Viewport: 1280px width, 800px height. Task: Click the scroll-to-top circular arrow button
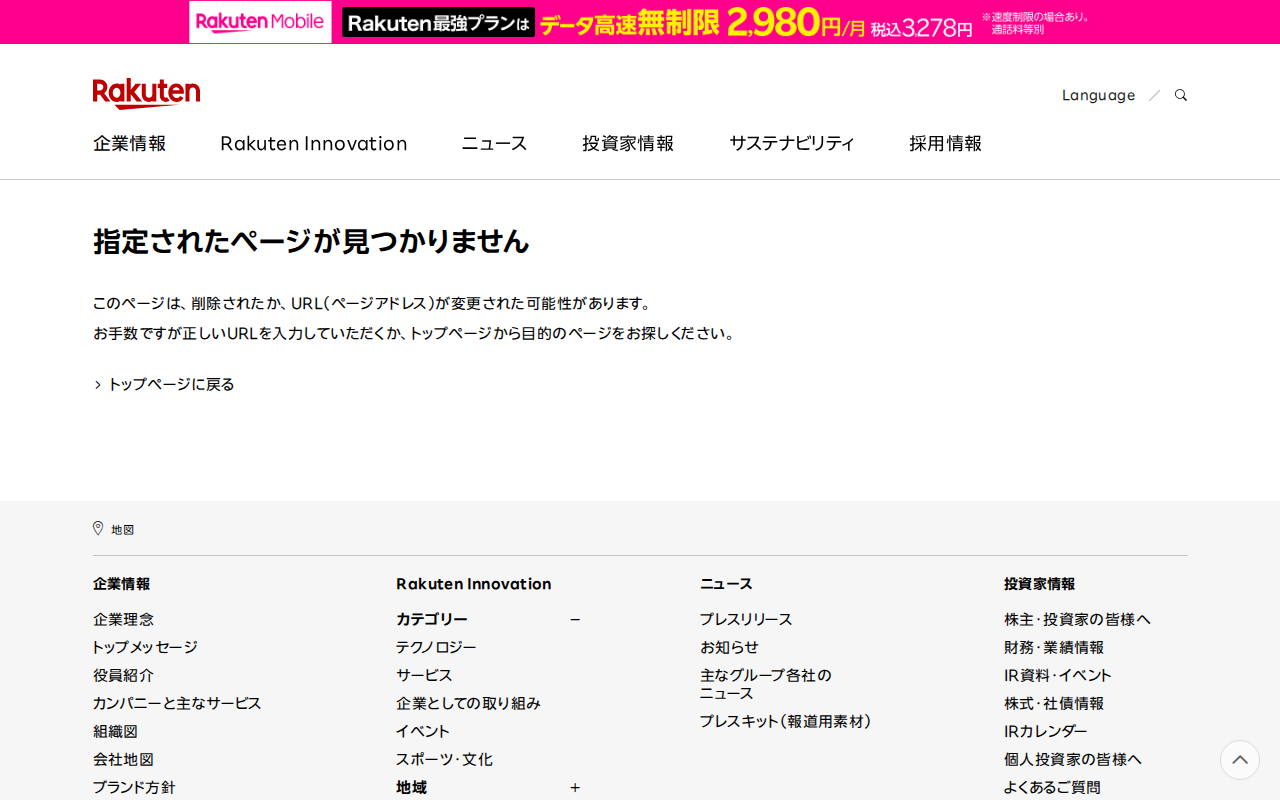click(x=1239, y=760)
